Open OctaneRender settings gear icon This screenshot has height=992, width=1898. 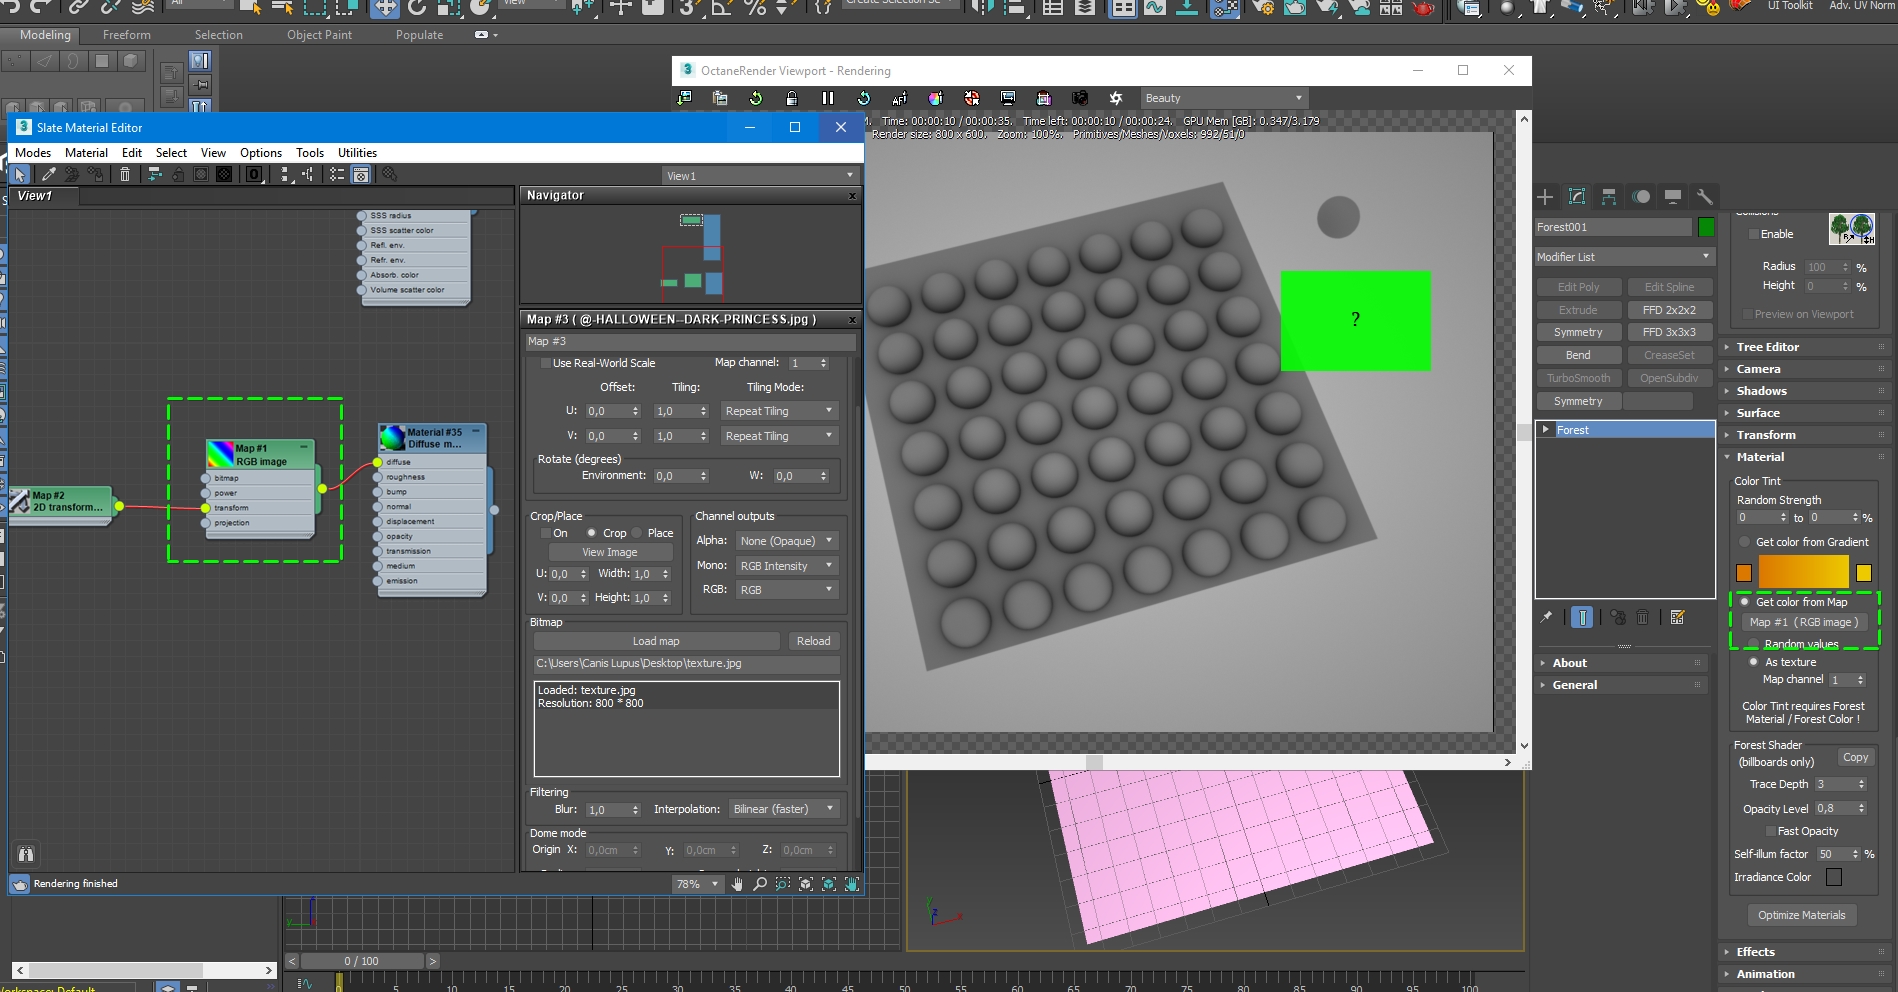[x=1116, y=98]
